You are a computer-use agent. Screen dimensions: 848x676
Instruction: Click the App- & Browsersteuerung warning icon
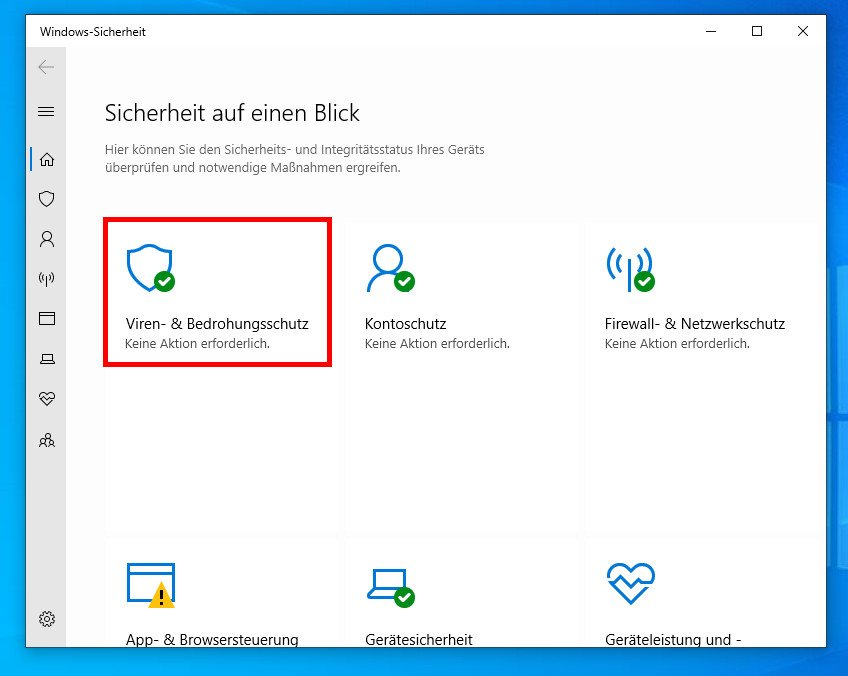[151, 585]
